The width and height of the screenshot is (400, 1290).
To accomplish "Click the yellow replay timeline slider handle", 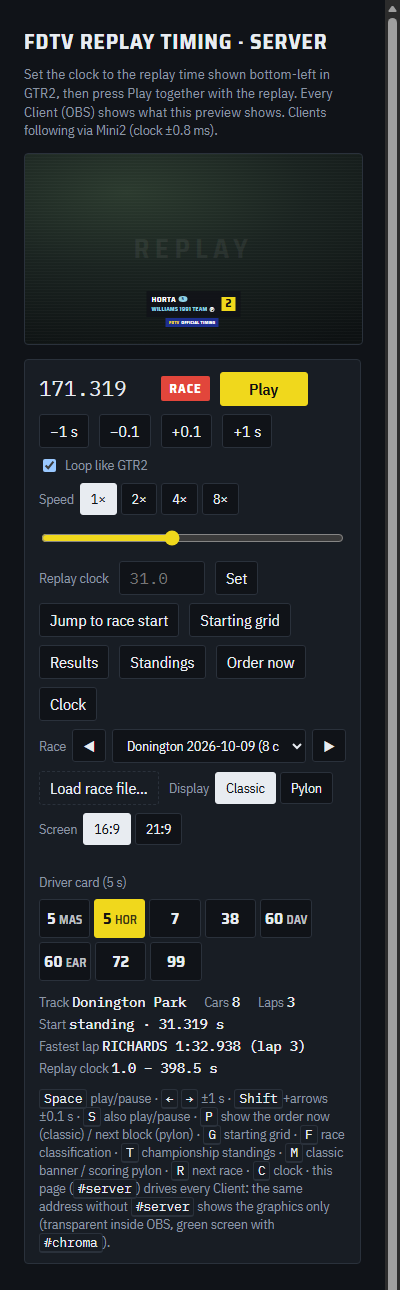I will [x=172, y=538].
